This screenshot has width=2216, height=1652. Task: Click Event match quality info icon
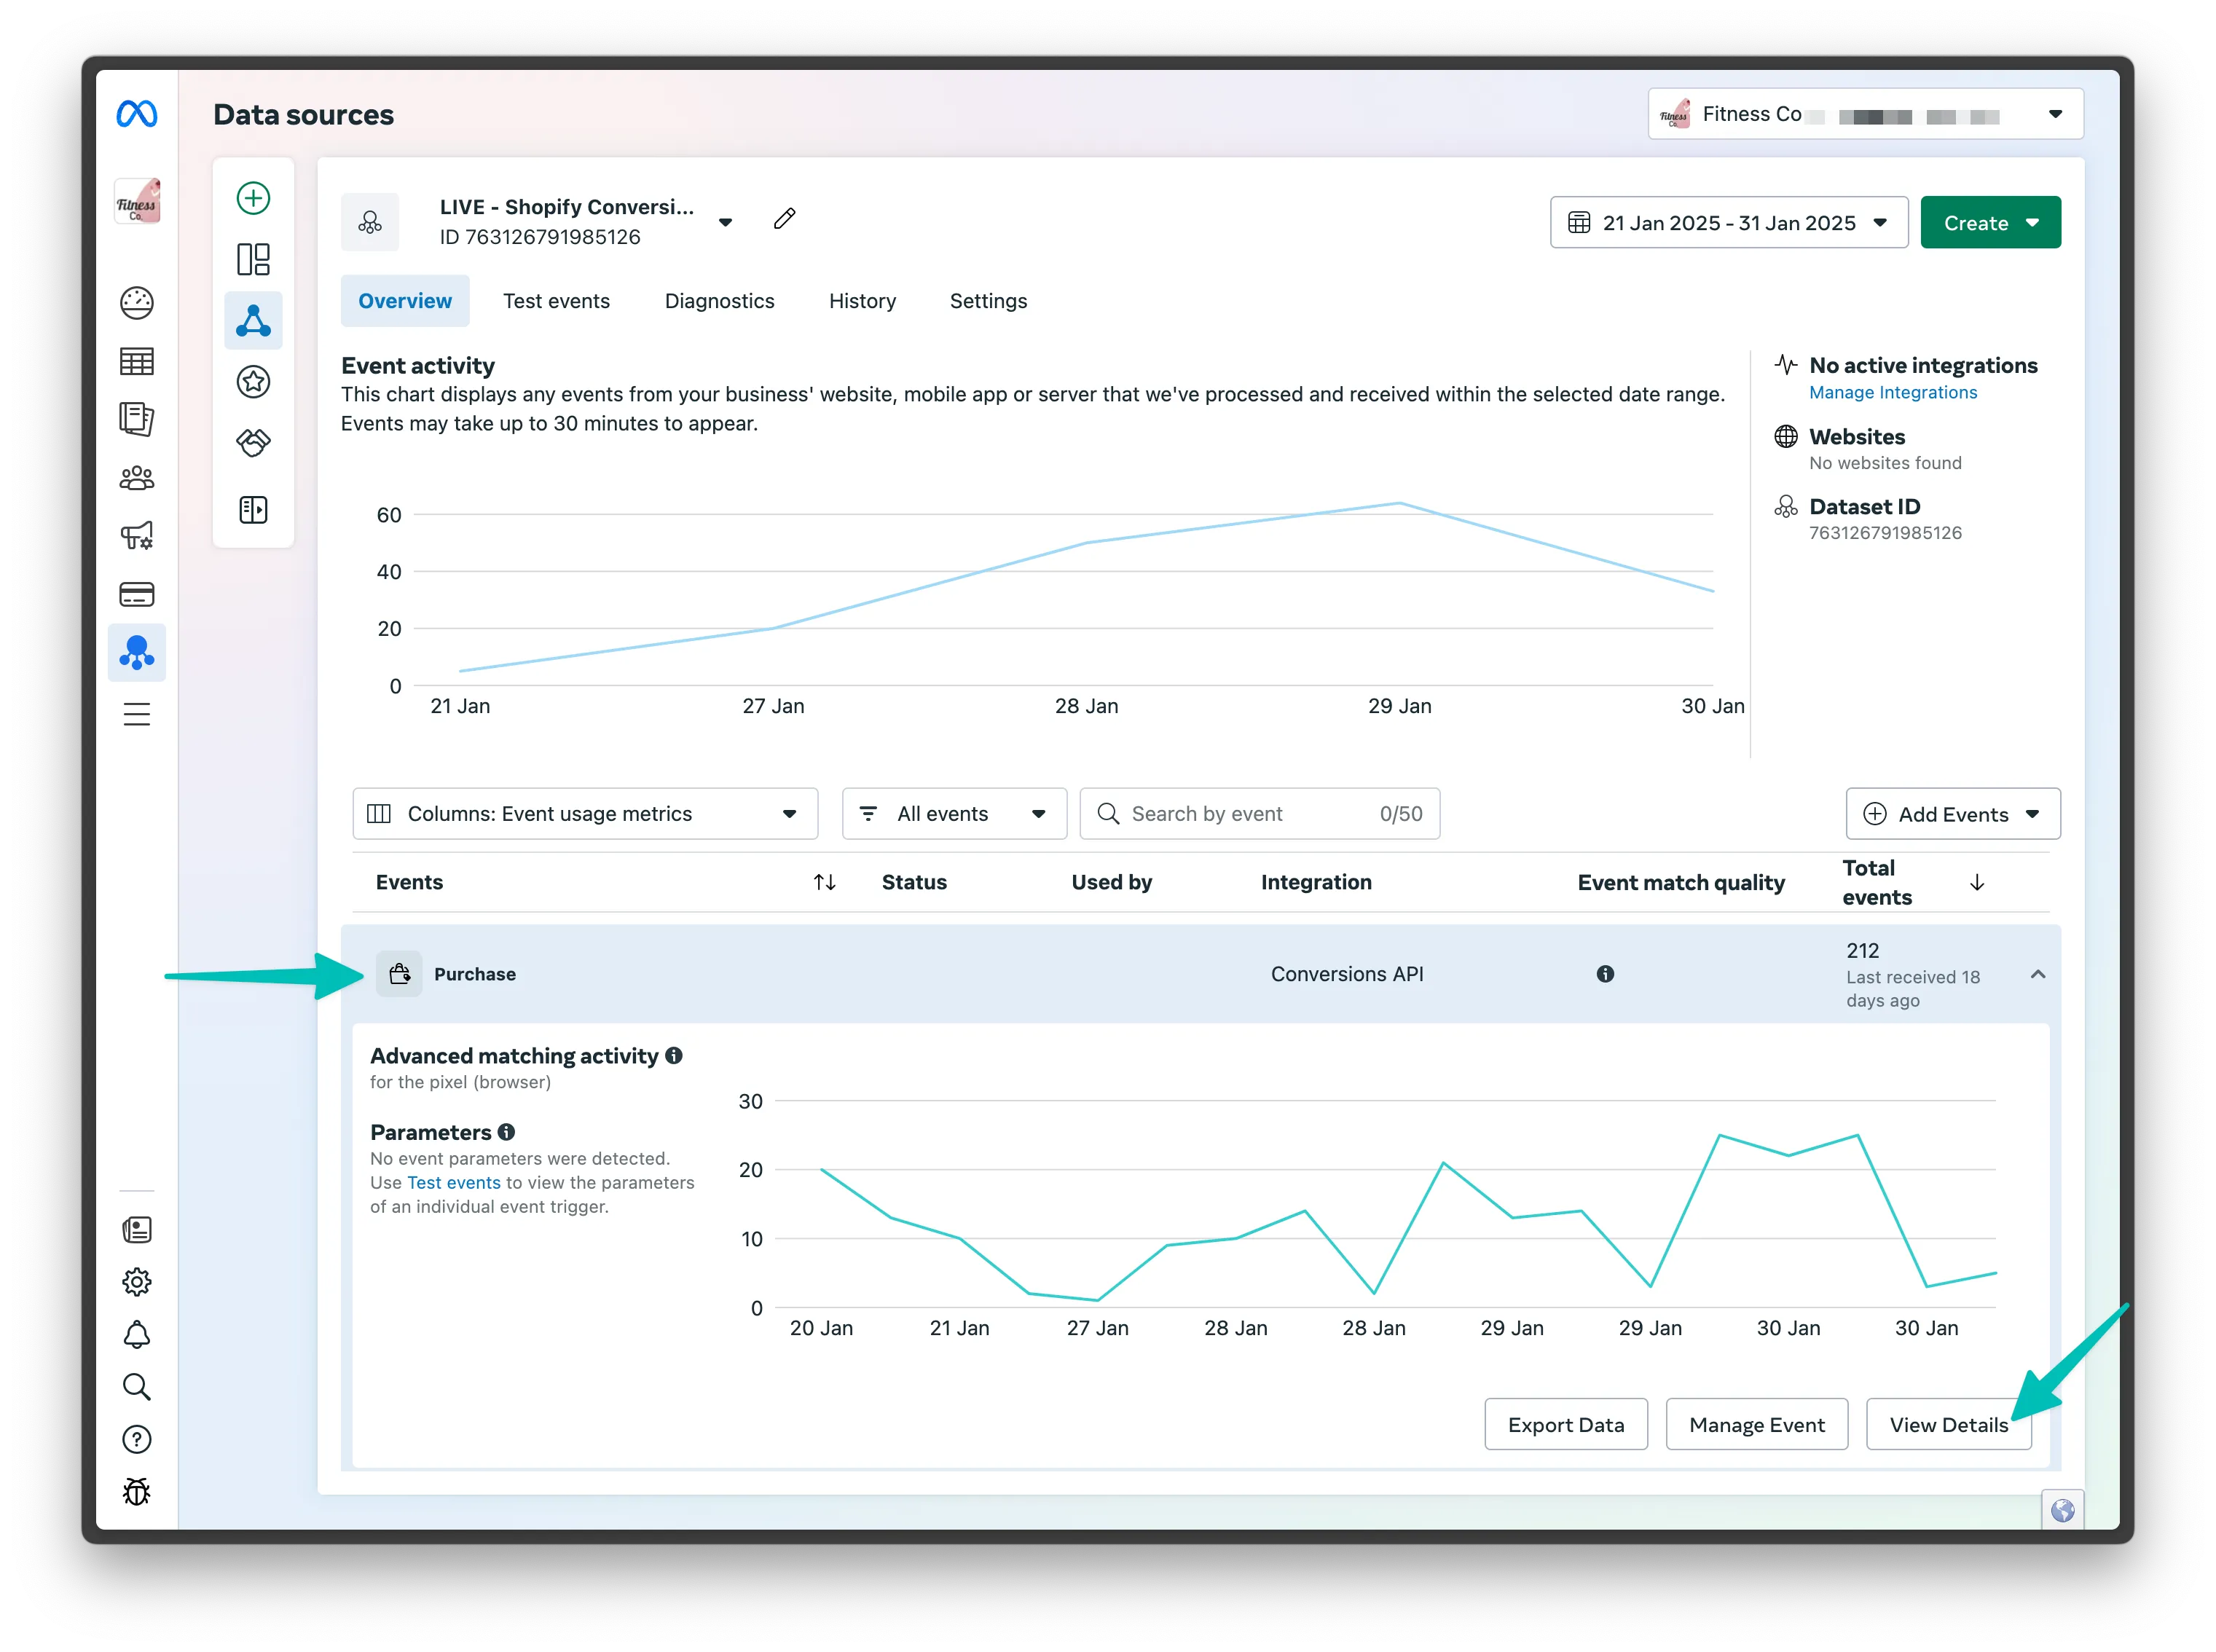[1605, 974]
